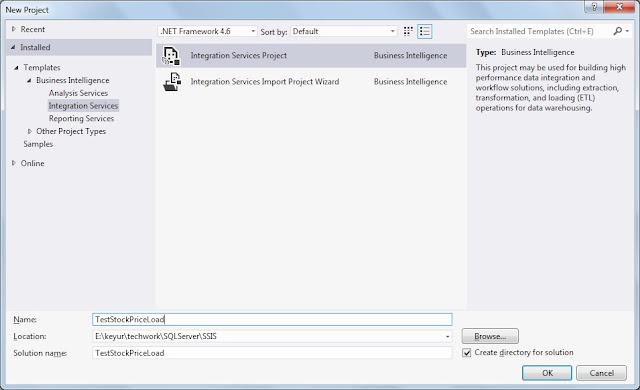This screenshot has width=640, height=390.
Task: Select Reporting Services in the tree
Action: (81, 118)
